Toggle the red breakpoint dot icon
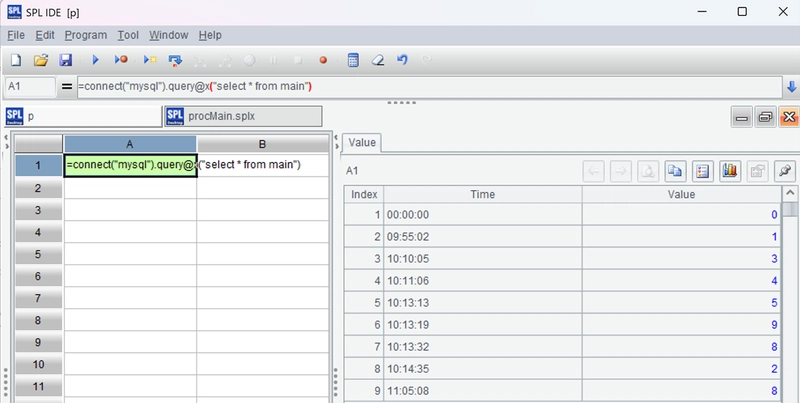The image size is (800, 403). tap(323, 60)
